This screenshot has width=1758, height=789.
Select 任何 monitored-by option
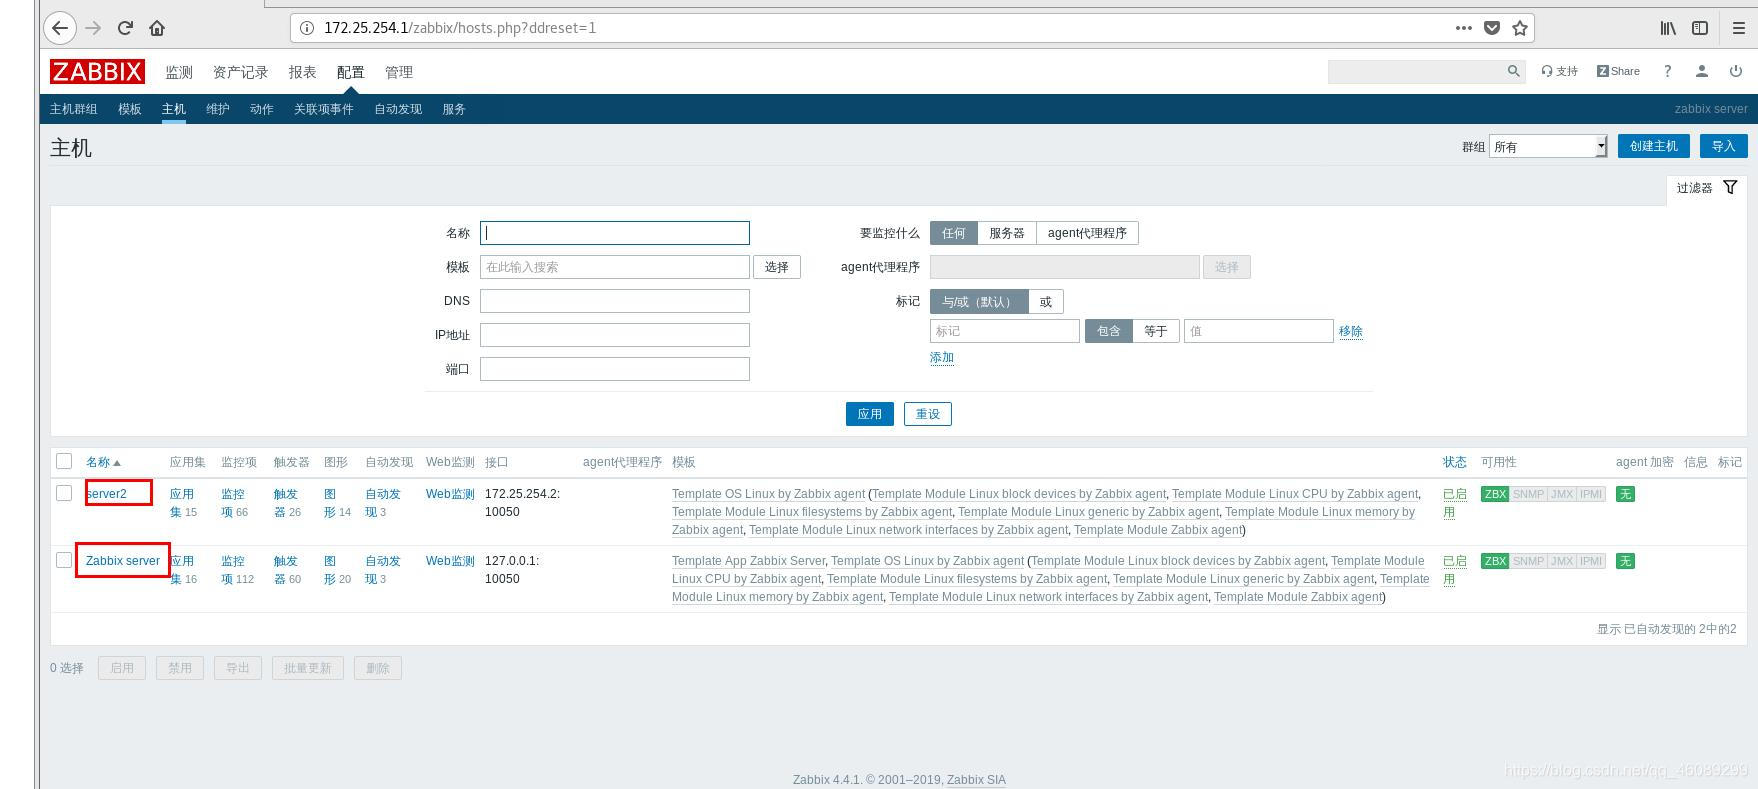pos(953,233)
